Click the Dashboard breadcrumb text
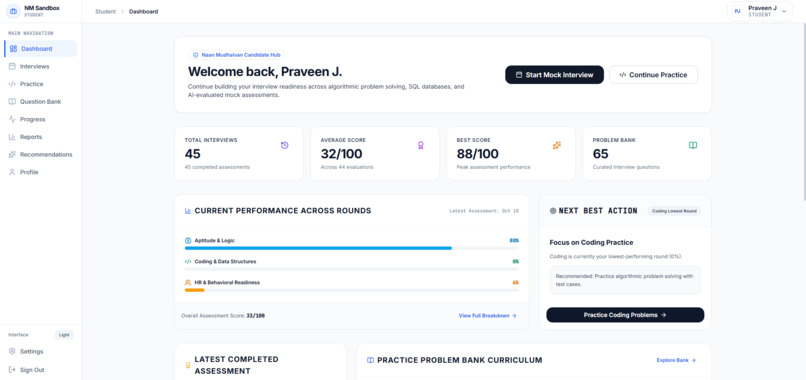 click(x=143, y=11)
